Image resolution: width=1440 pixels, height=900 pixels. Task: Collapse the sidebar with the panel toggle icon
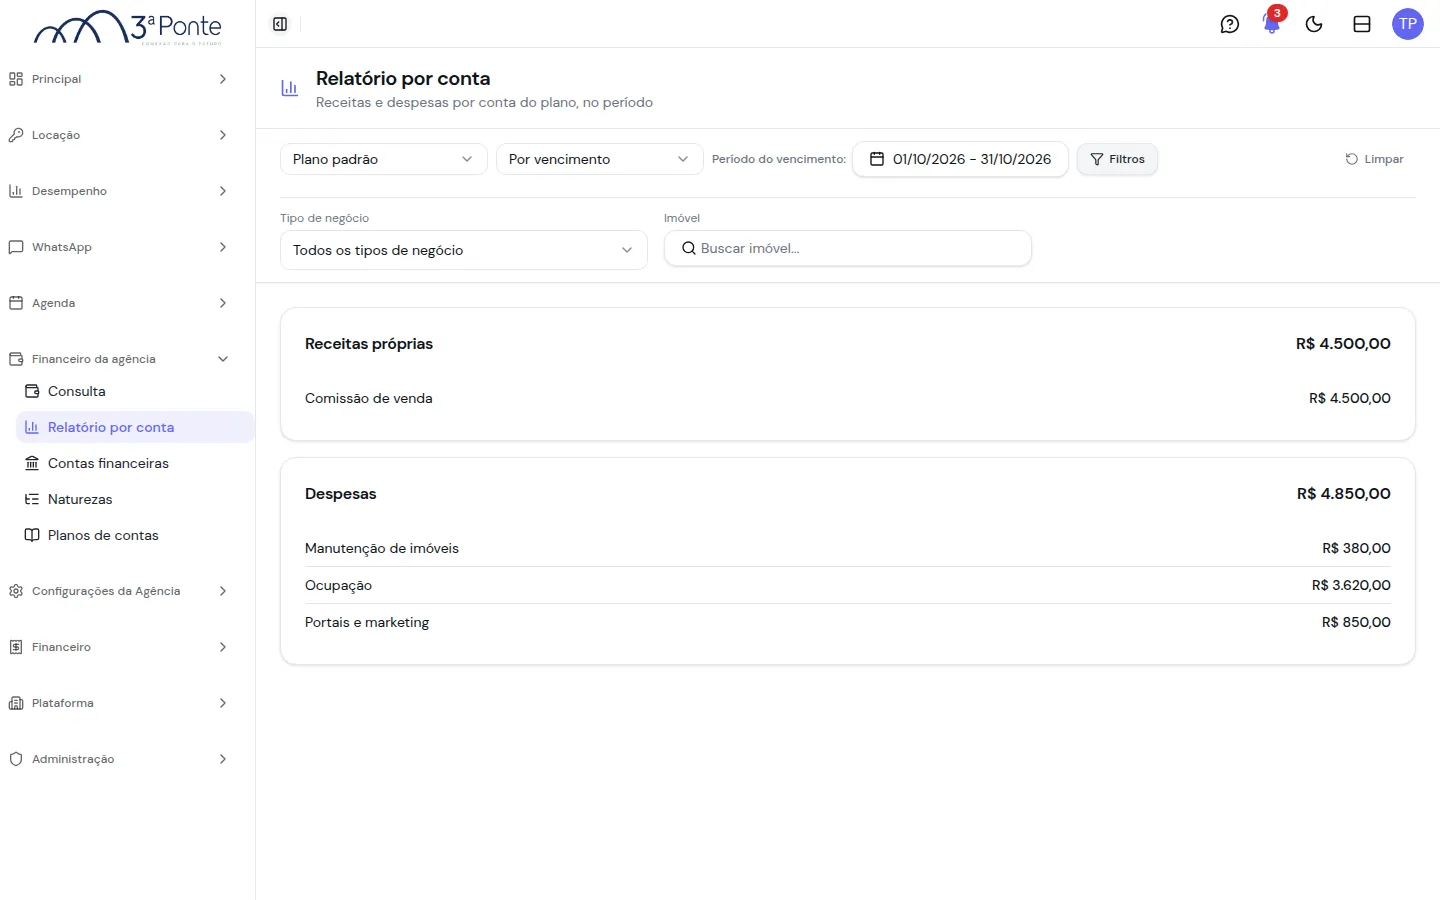(x=280, y=24)
